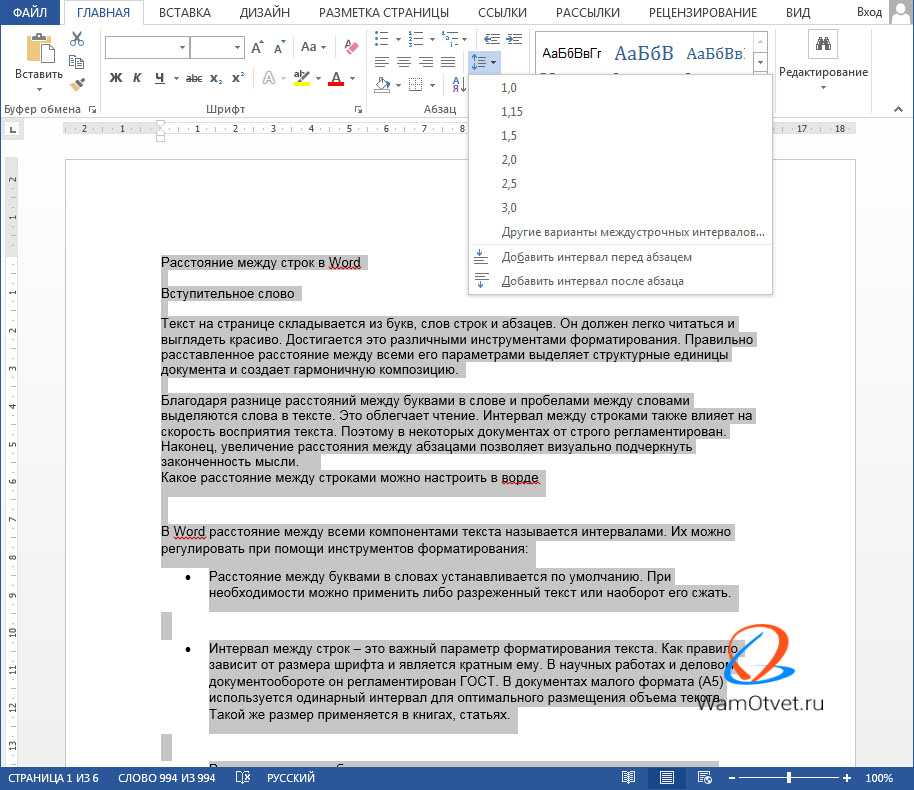Open the ФАЙЛ tab
The image size is (914, 790).
tap(30, 12)
